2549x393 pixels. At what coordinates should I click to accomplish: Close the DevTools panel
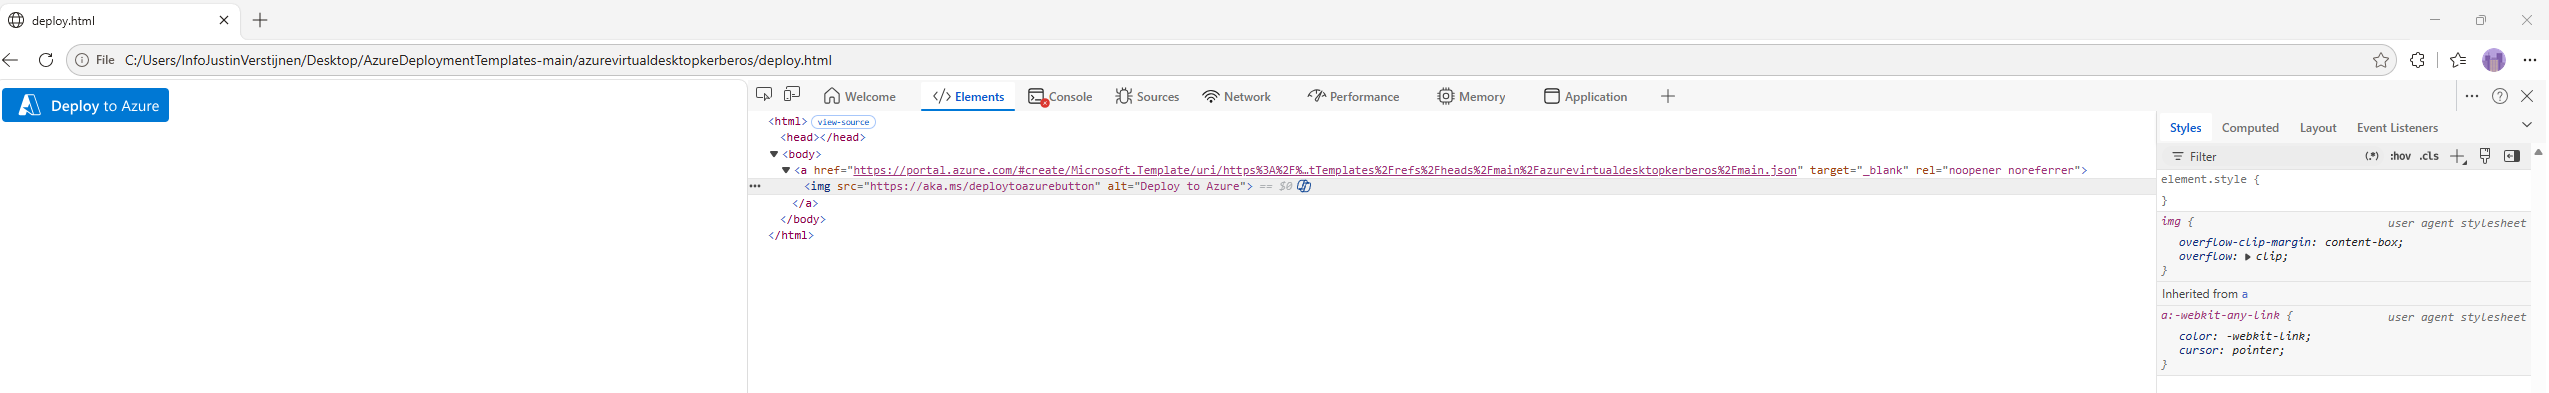(x=2527, y=96)
